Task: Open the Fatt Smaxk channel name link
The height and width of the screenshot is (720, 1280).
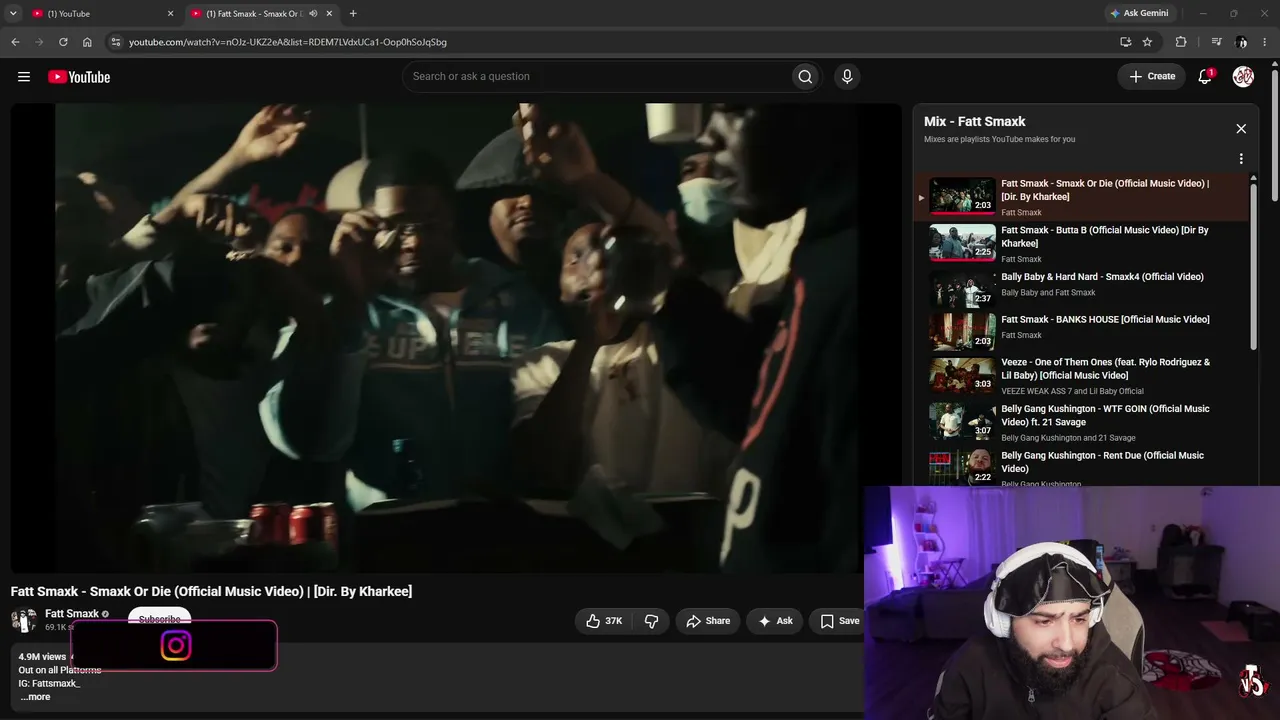Action: pyautogui.click(x=72, y=614)
